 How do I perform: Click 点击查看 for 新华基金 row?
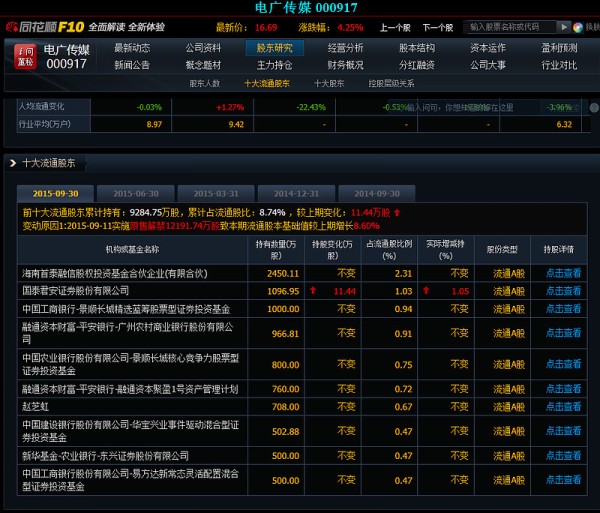tap(563, 456)
